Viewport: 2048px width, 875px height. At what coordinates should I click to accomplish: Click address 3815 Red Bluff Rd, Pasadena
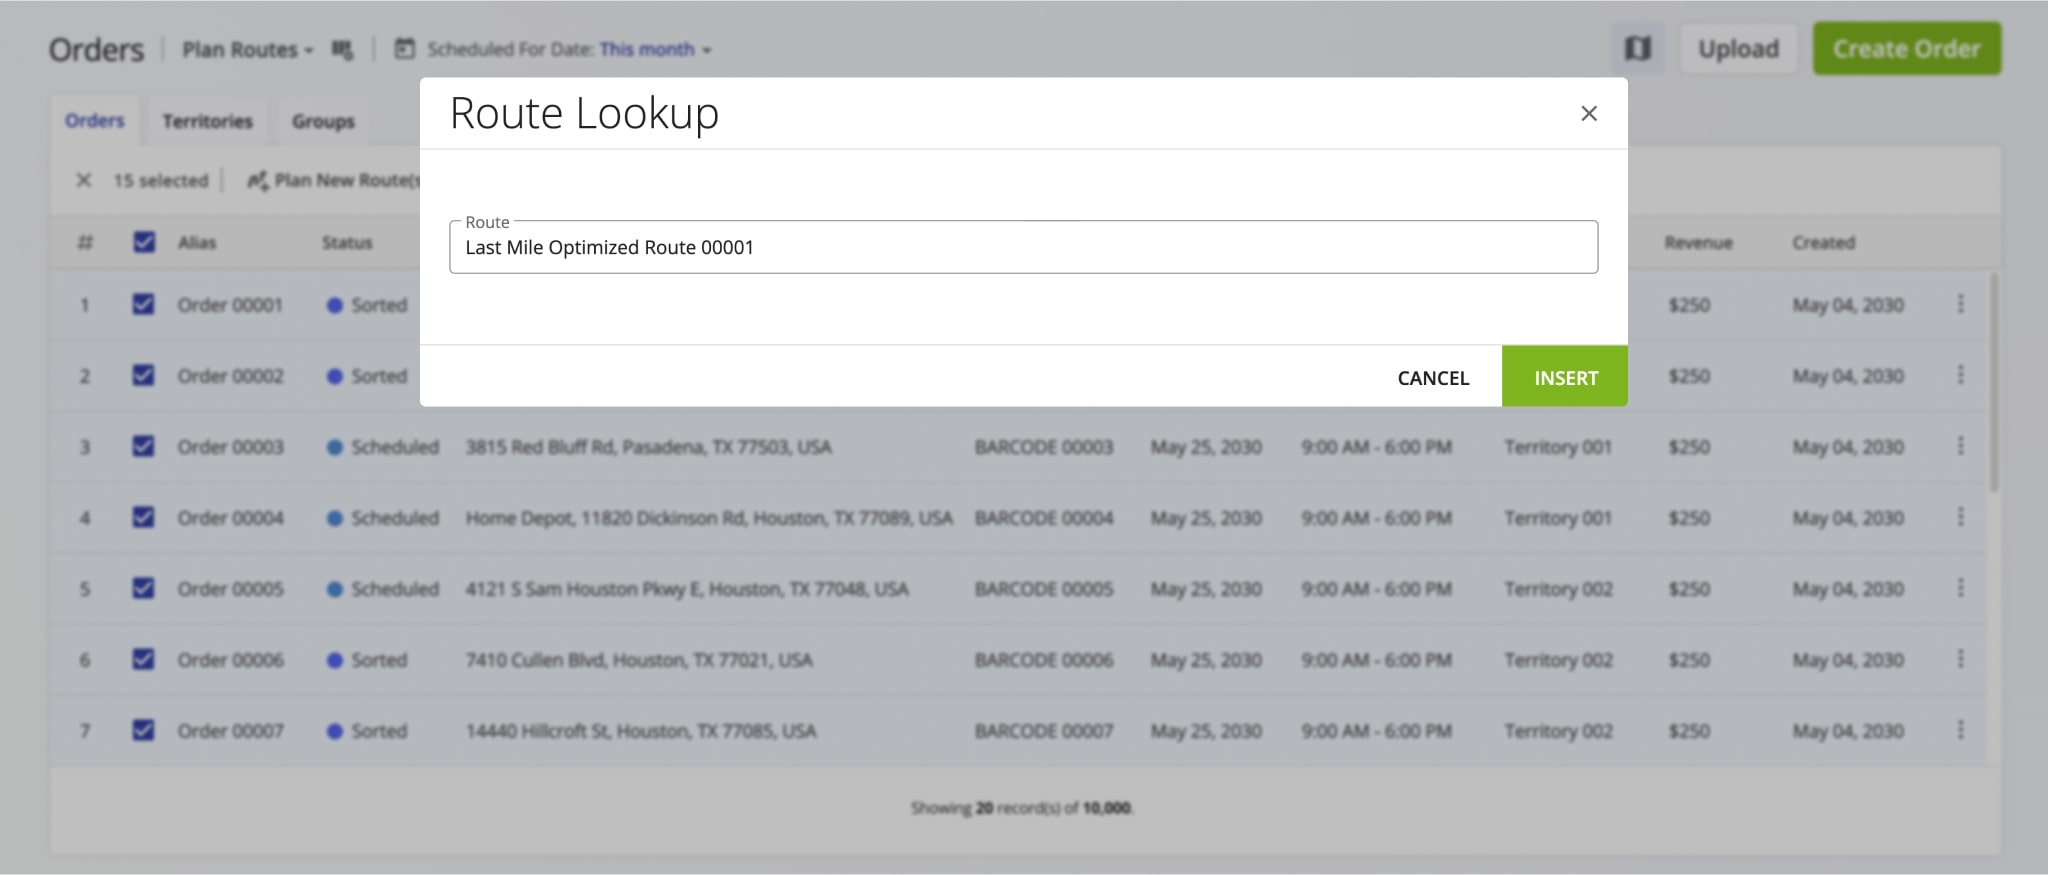pos(648,447)
